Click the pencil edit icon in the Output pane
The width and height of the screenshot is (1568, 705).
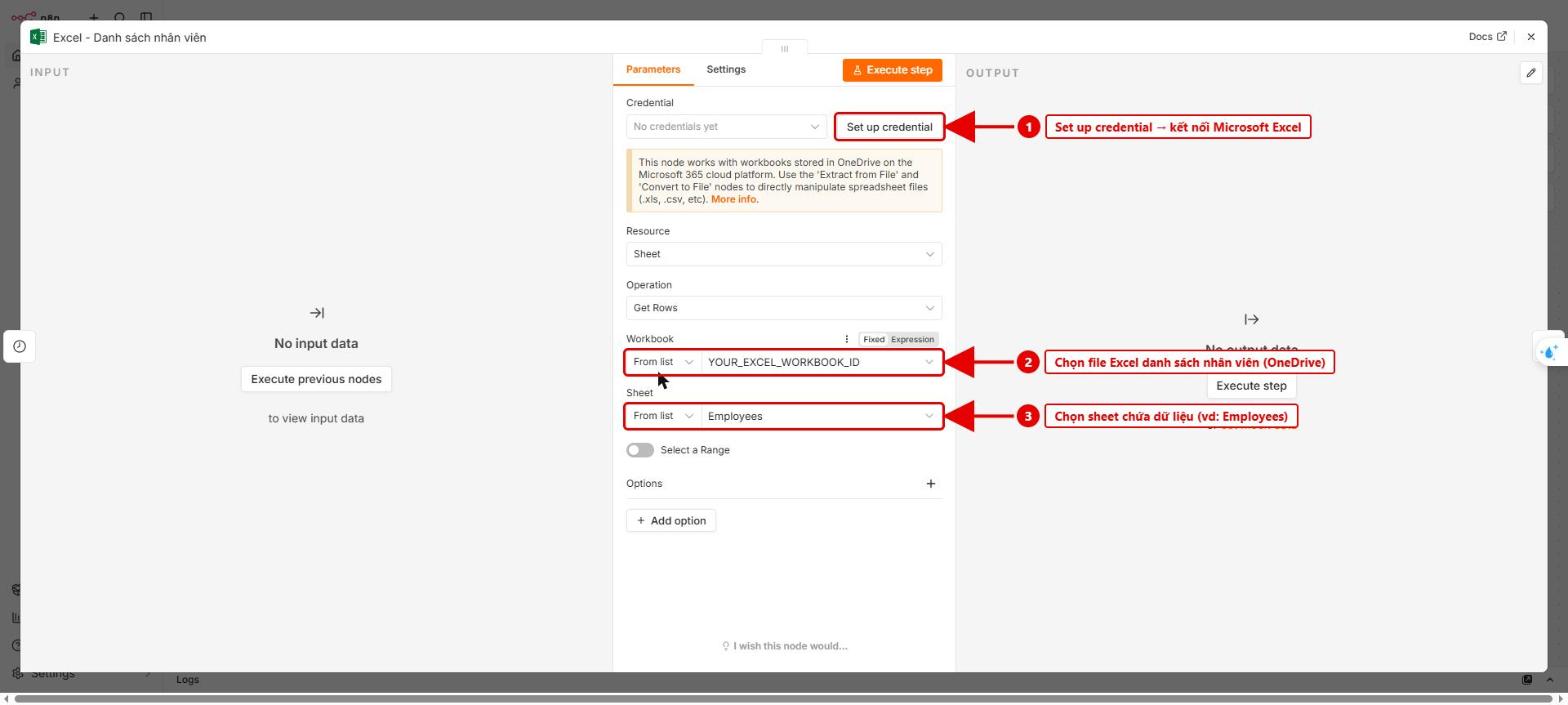[x=1530, y=73]
